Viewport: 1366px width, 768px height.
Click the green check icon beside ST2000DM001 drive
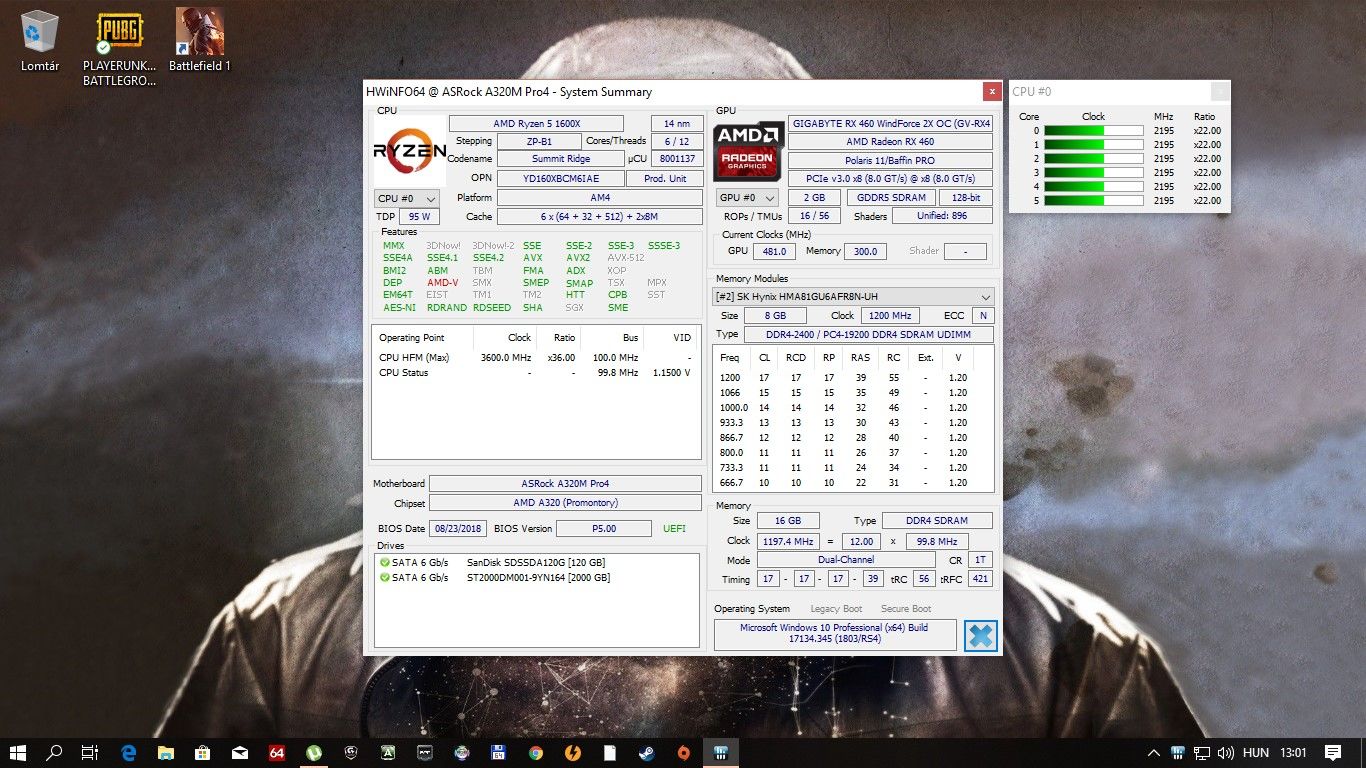[385, 578]
